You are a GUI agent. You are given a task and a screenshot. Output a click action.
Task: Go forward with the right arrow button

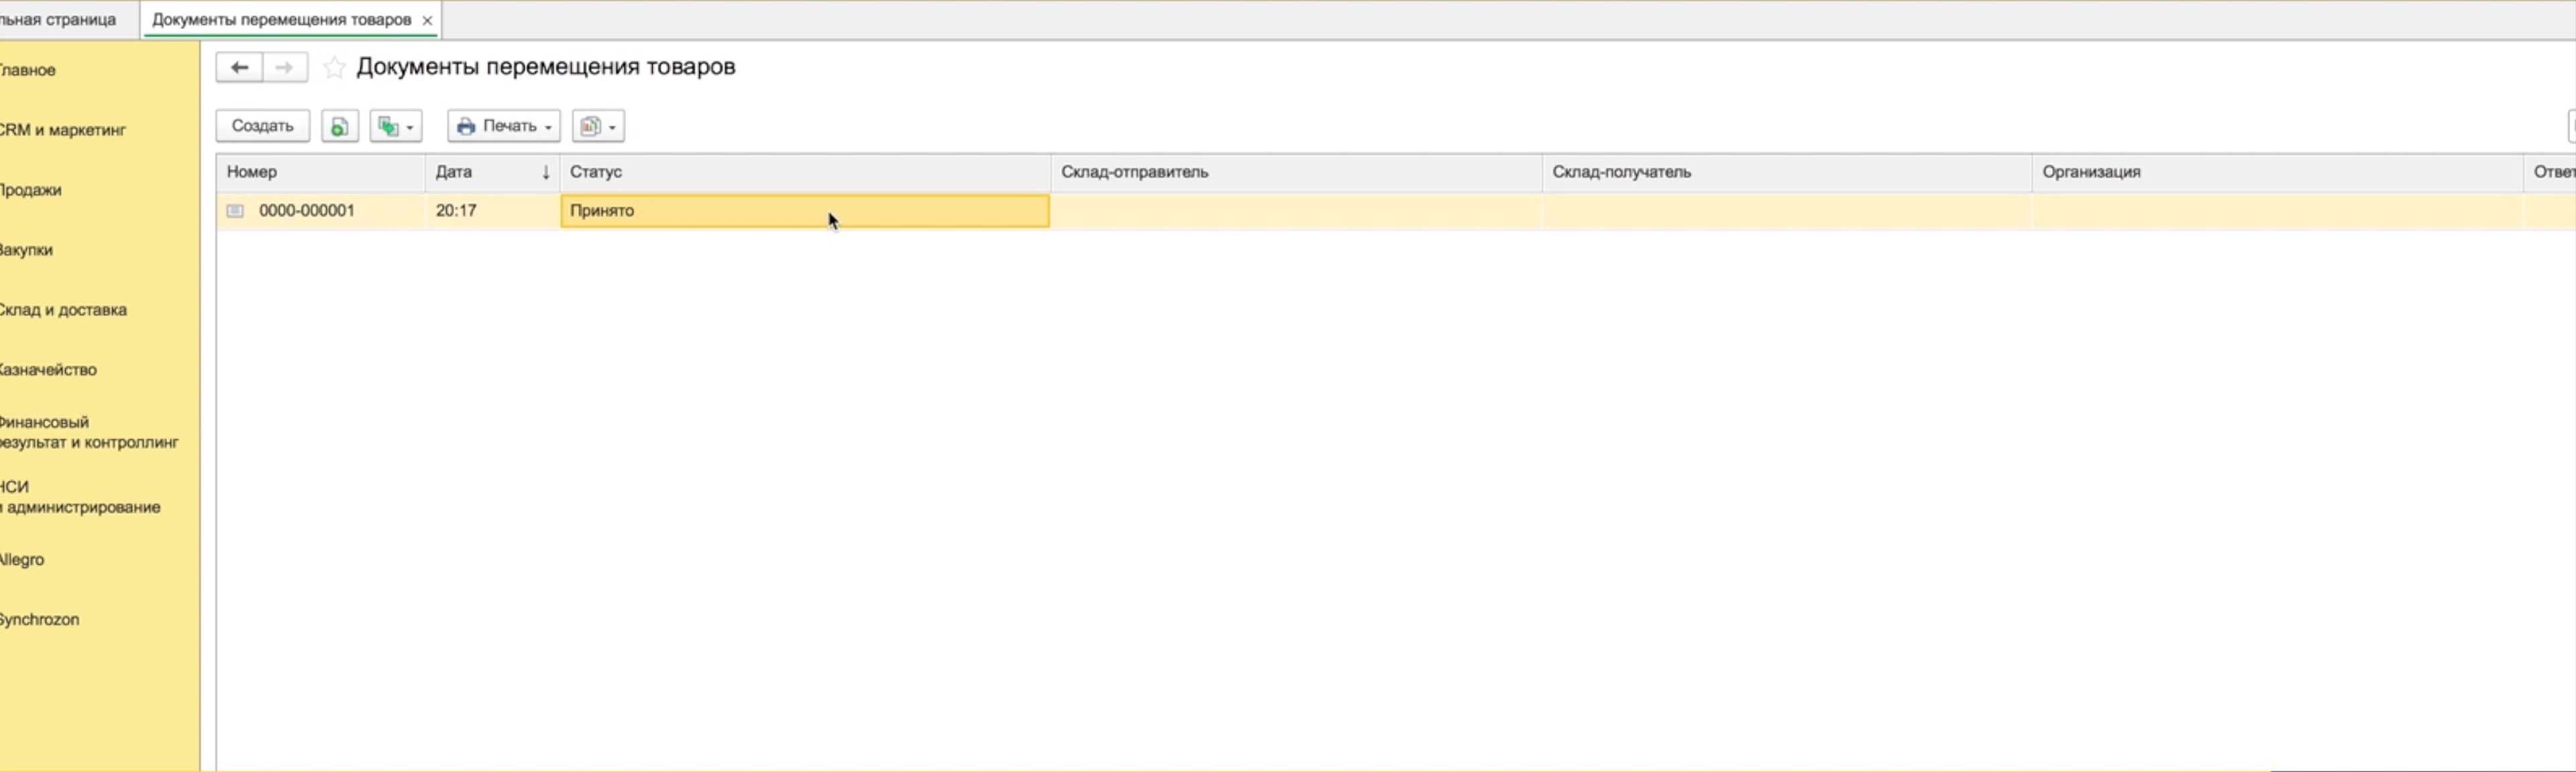tap(285, 67)
